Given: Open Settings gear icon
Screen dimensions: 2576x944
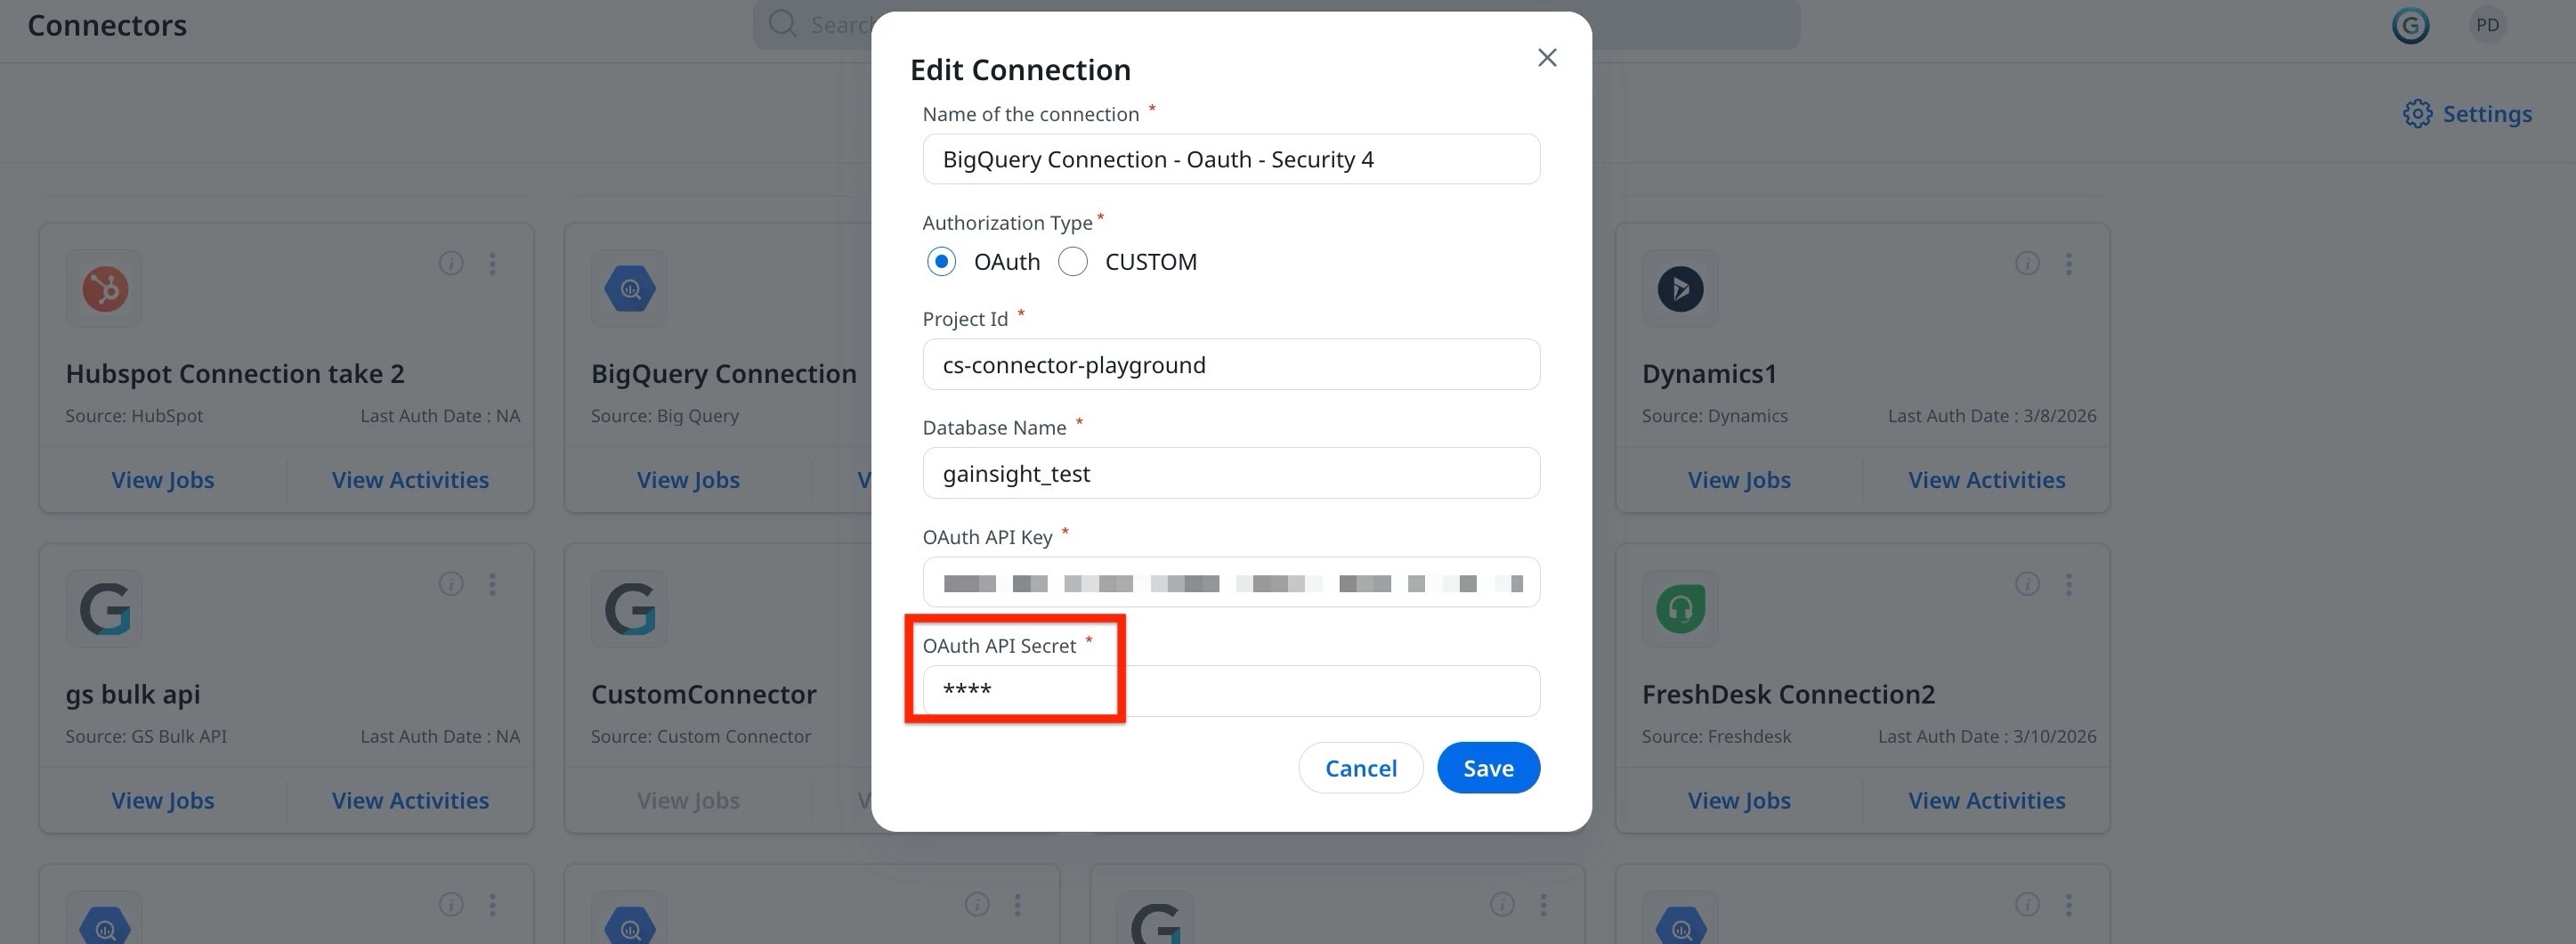Looking at the screenshot, I should (x=2417, y=114).
